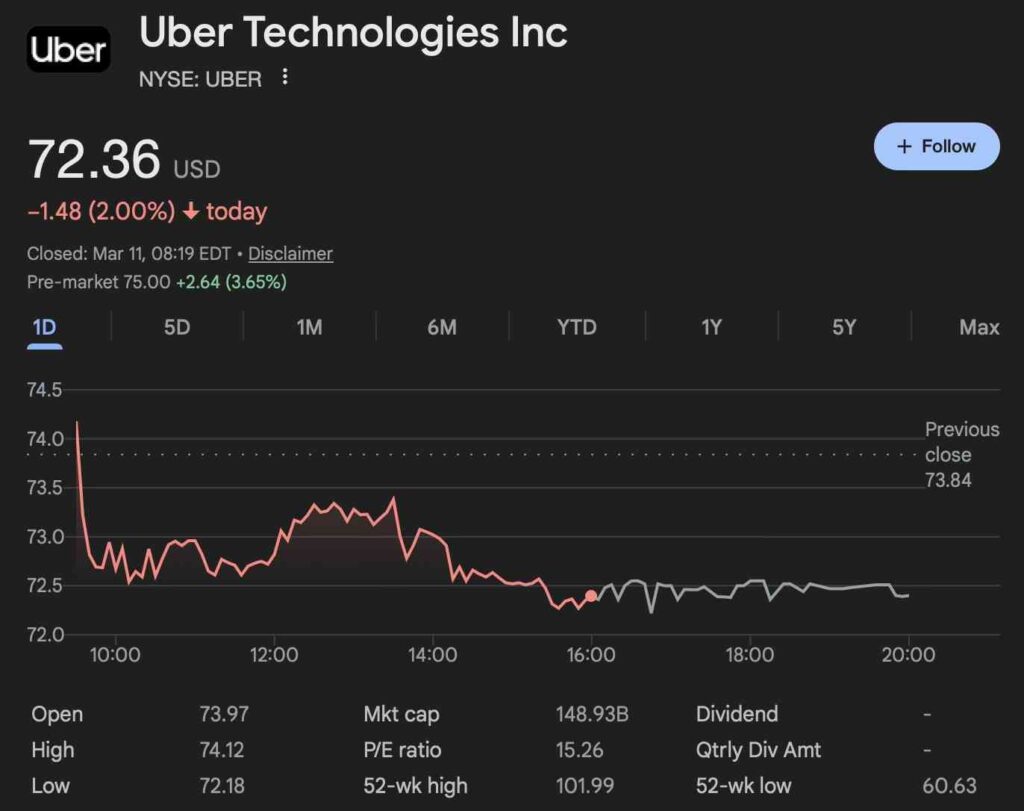Click the down arrow next to today
The image size is (1024, 811).
pos(191,212)
